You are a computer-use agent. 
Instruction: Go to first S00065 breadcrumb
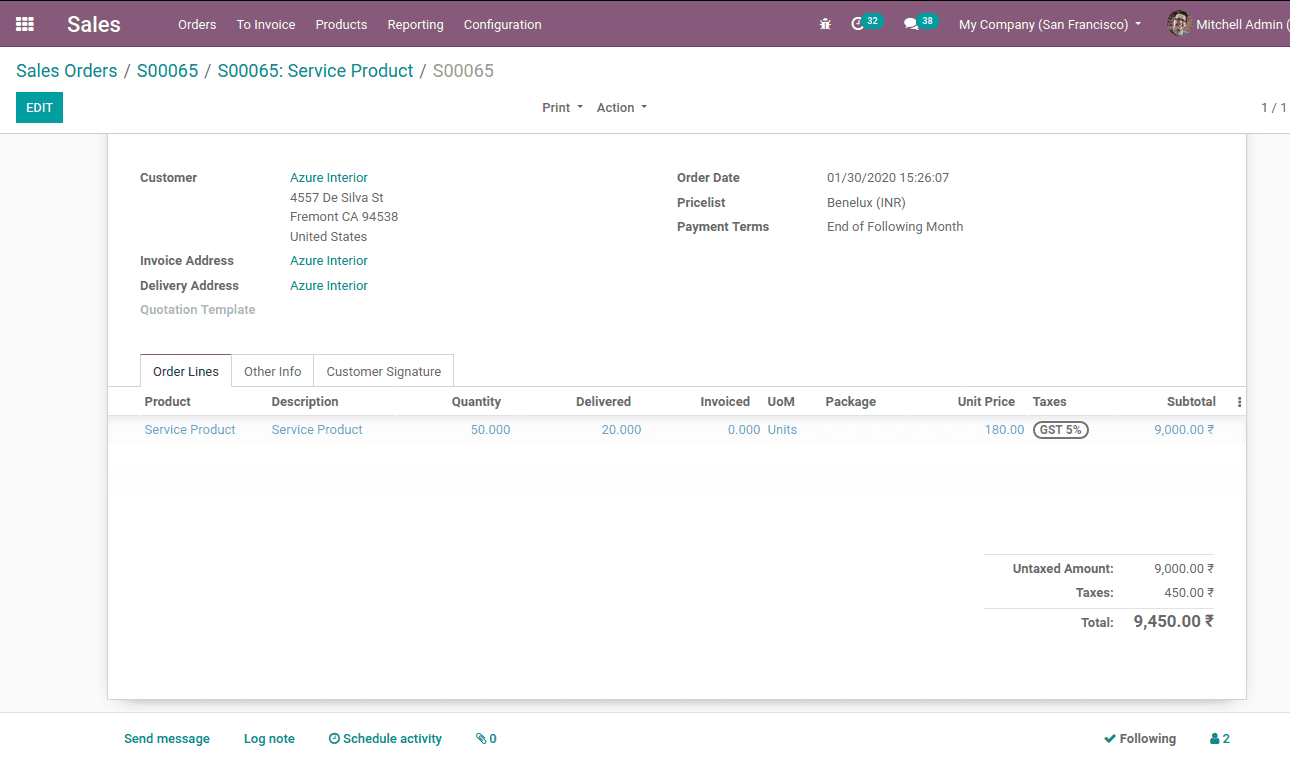point(167,71)
